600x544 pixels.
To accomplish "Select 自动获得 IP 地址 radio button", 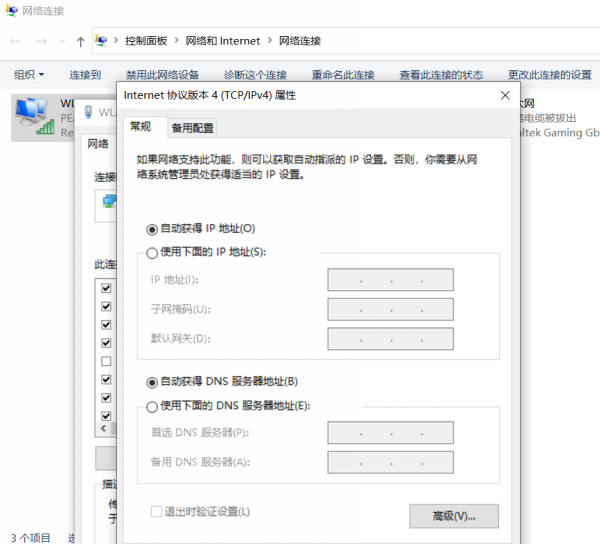I will pos(152,230).
